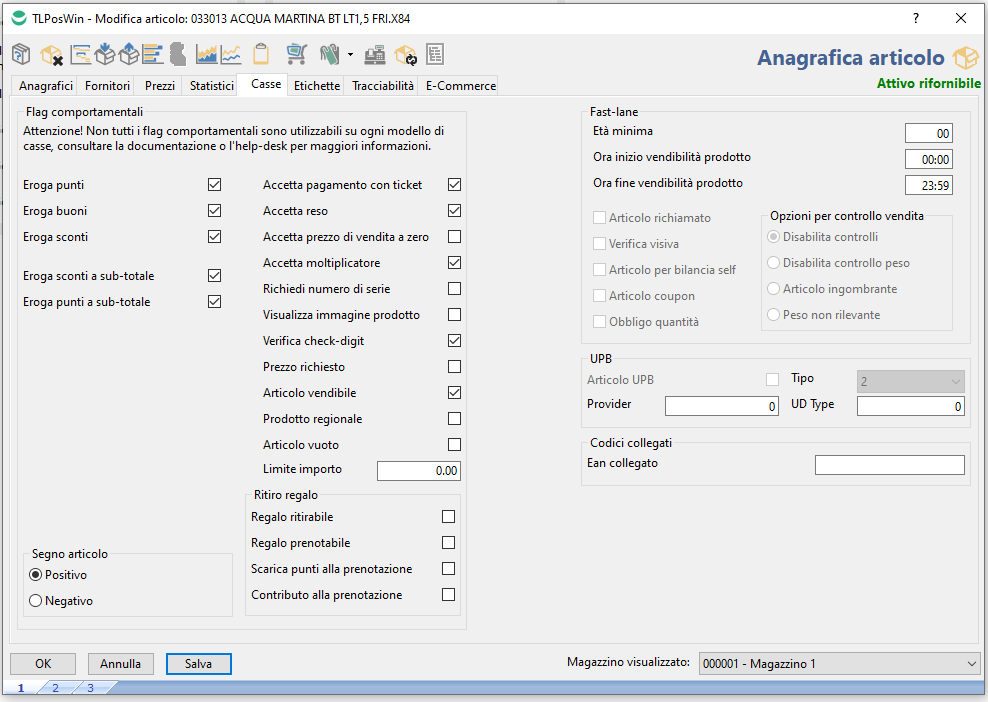The height and width of the screenshot is (702, 988).
Task: Open the Tipo dropdown in the UPB section
Action: pos(911,381)
